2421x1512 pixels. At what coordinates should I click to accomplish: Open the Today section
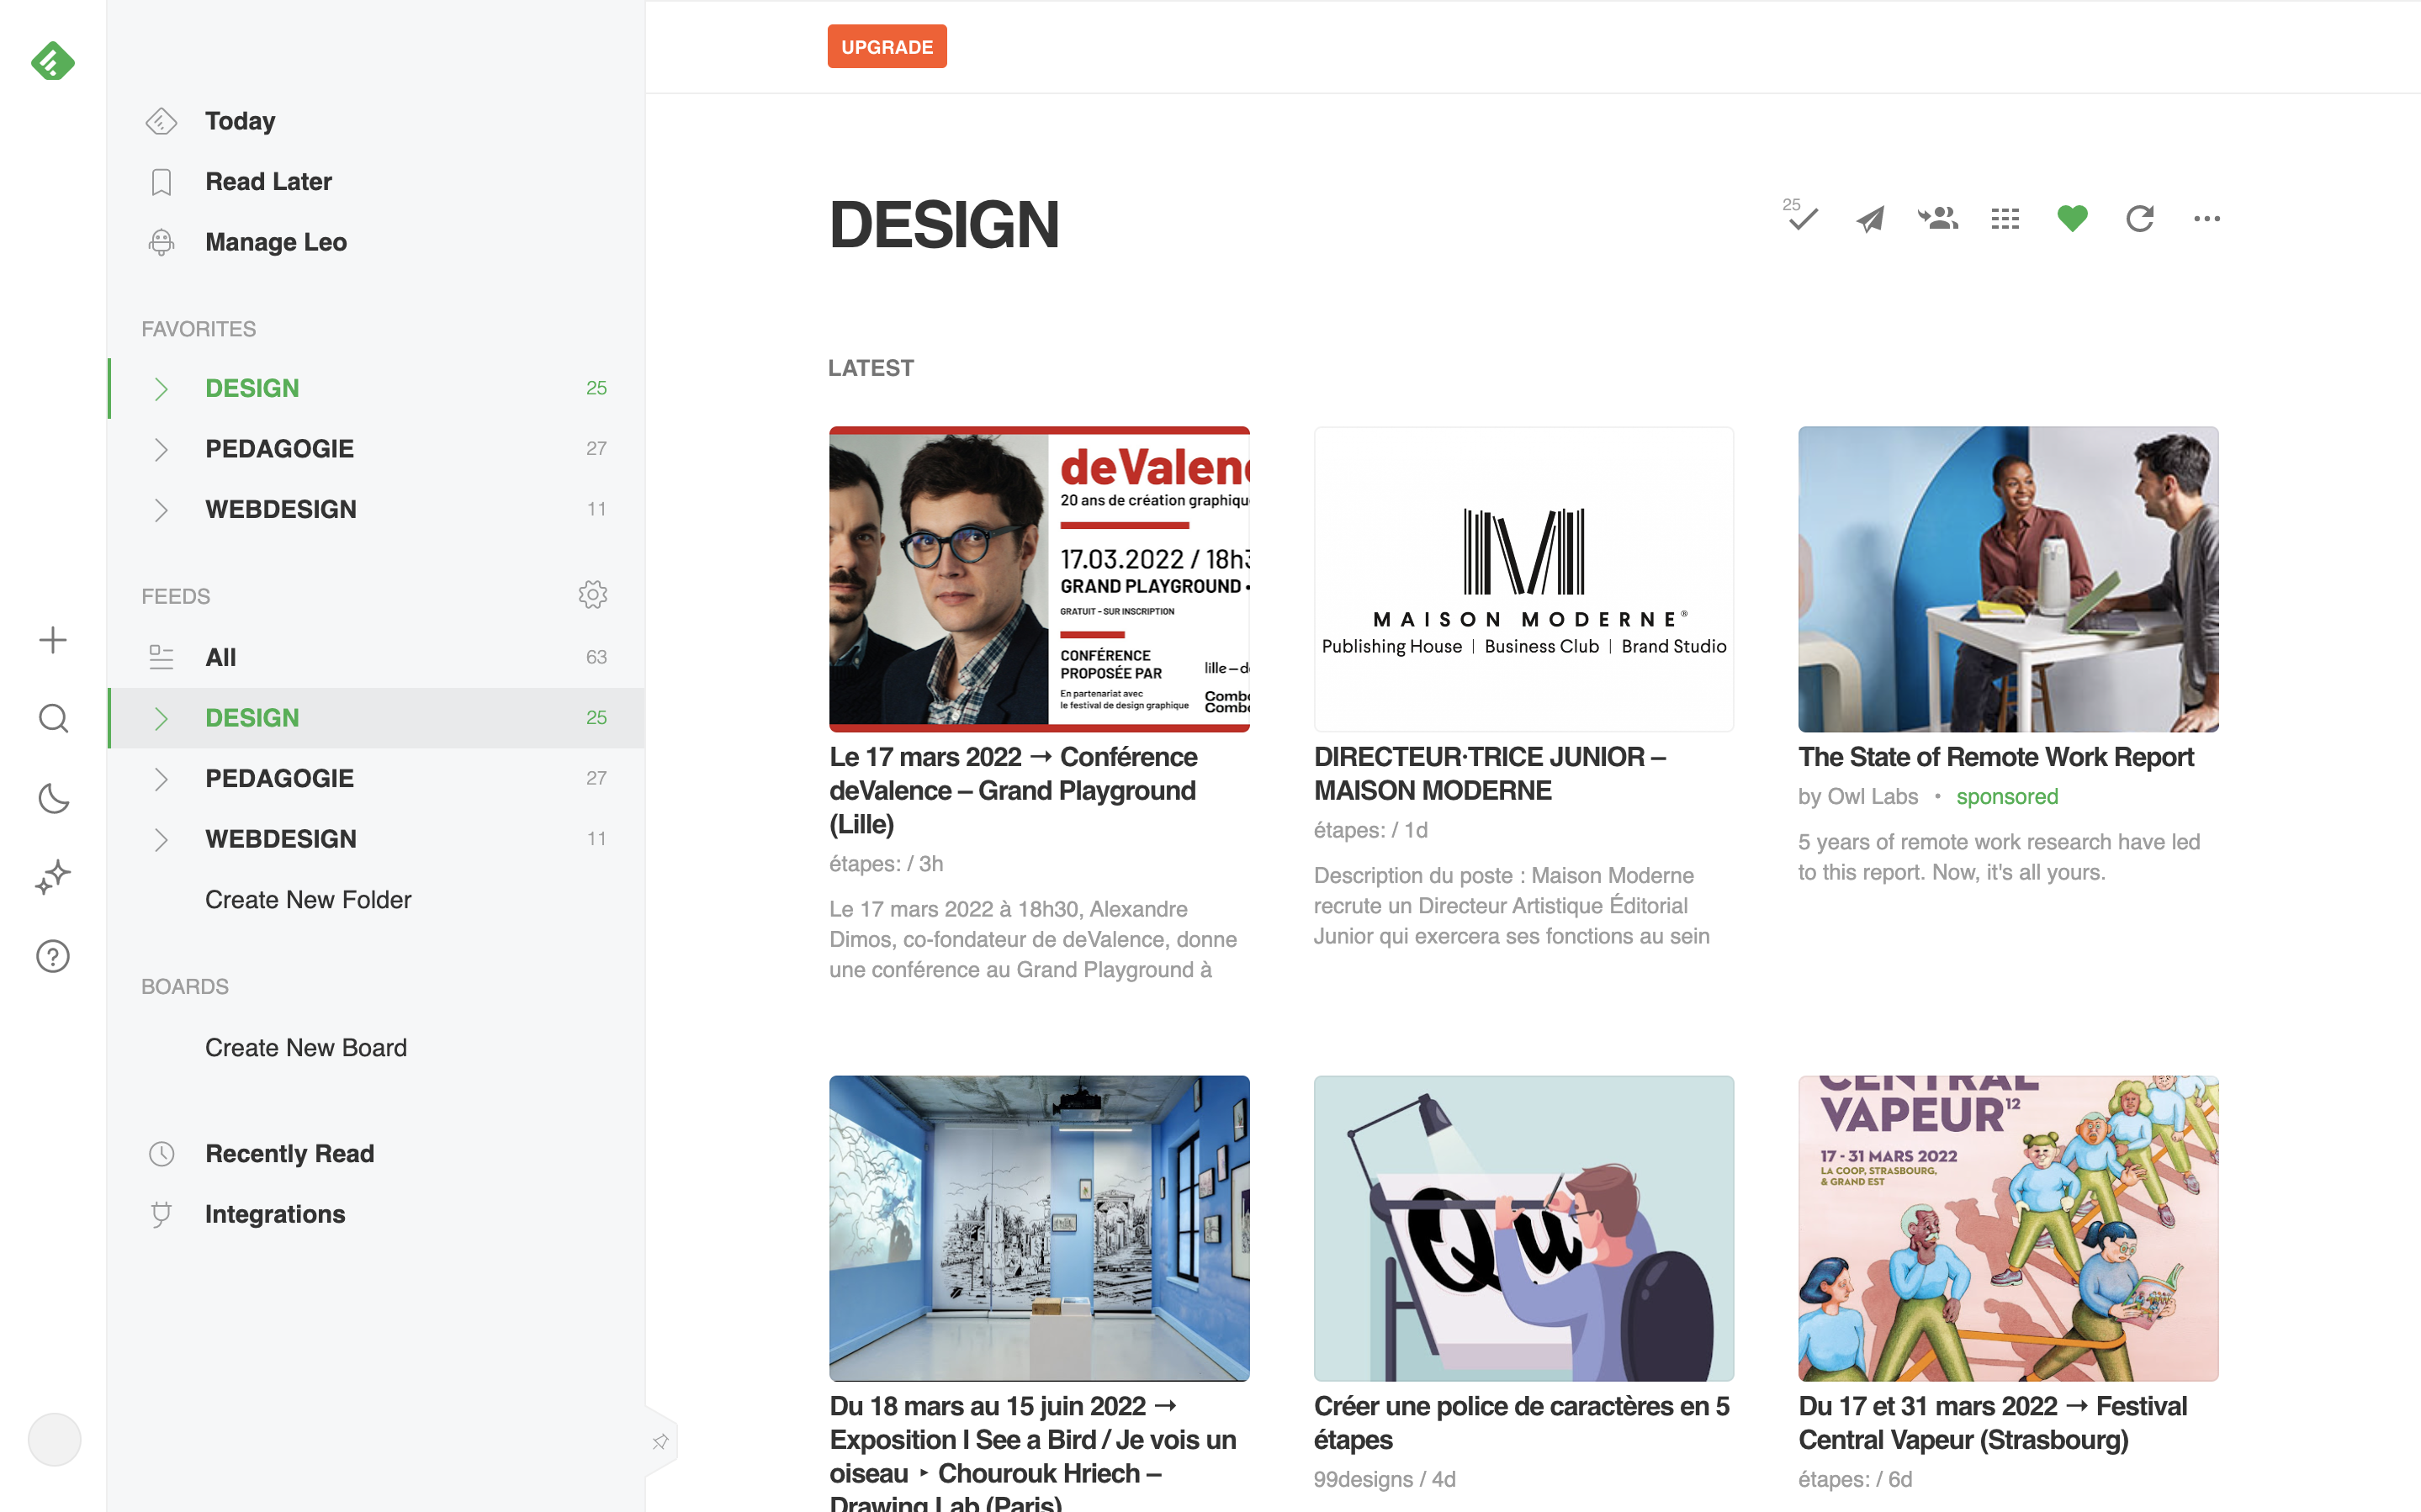pyautogui.click(x=240, y=121)
